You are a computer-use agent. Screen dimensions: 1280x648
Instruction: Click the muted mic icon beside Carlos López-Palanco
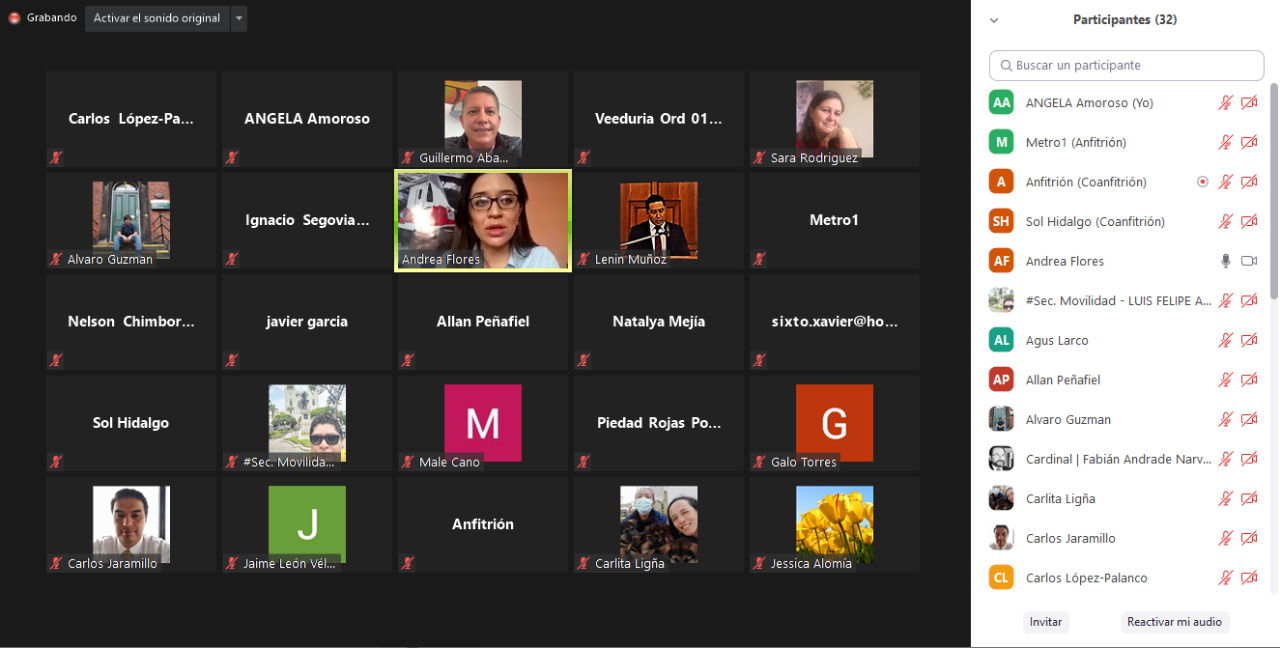click(1225, 578)
